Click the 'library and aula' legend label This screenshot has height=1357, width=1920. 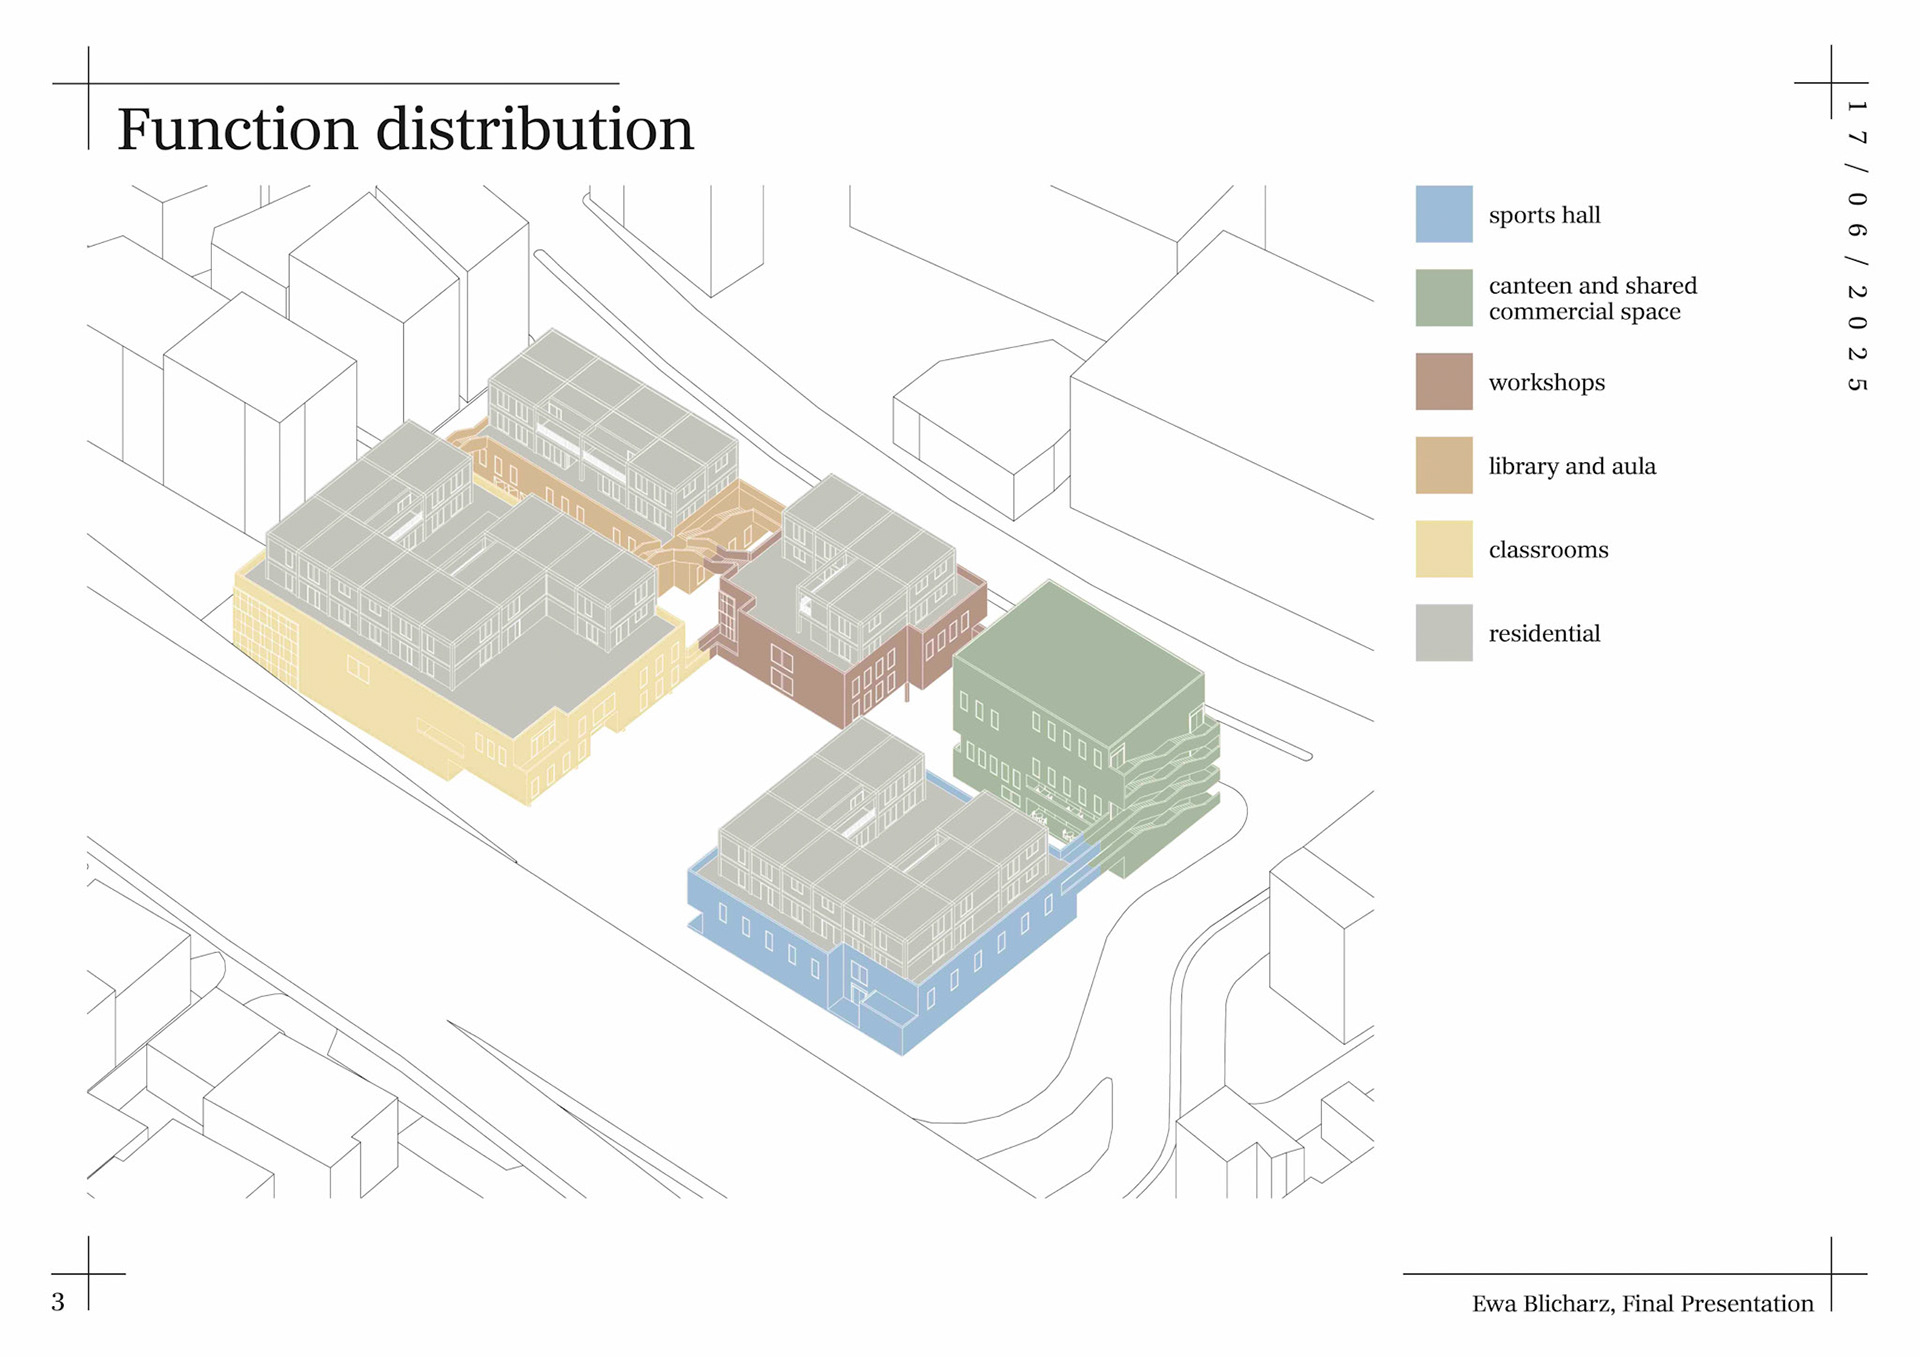point(1571,466)
